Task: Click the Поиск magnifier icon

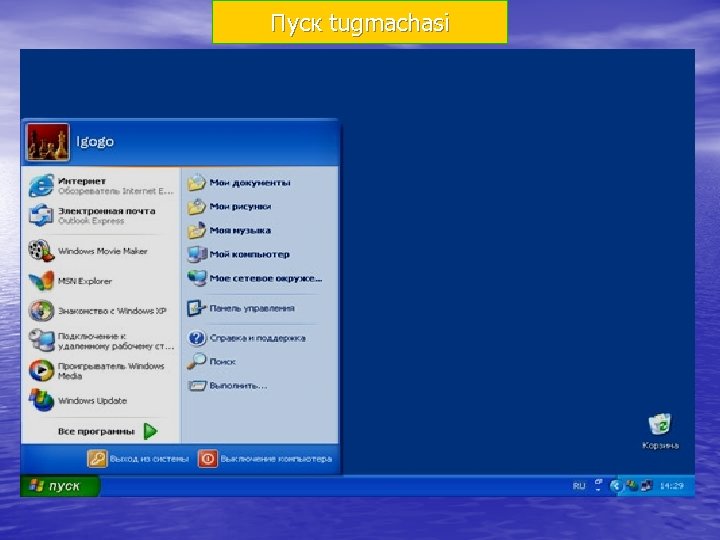Action: tap(197, 362)
